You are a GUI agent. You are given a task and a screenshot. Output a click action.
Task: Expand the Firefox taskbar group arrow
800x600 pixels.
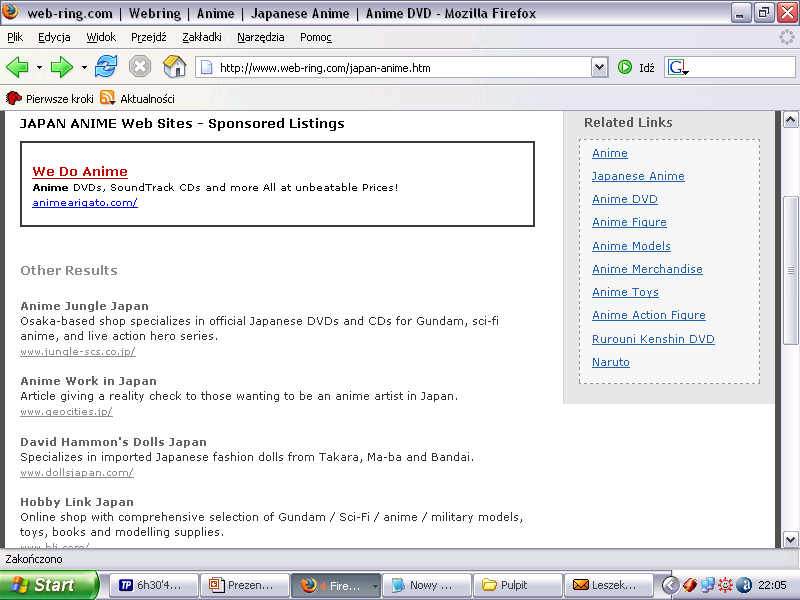(x=375, y=586)
